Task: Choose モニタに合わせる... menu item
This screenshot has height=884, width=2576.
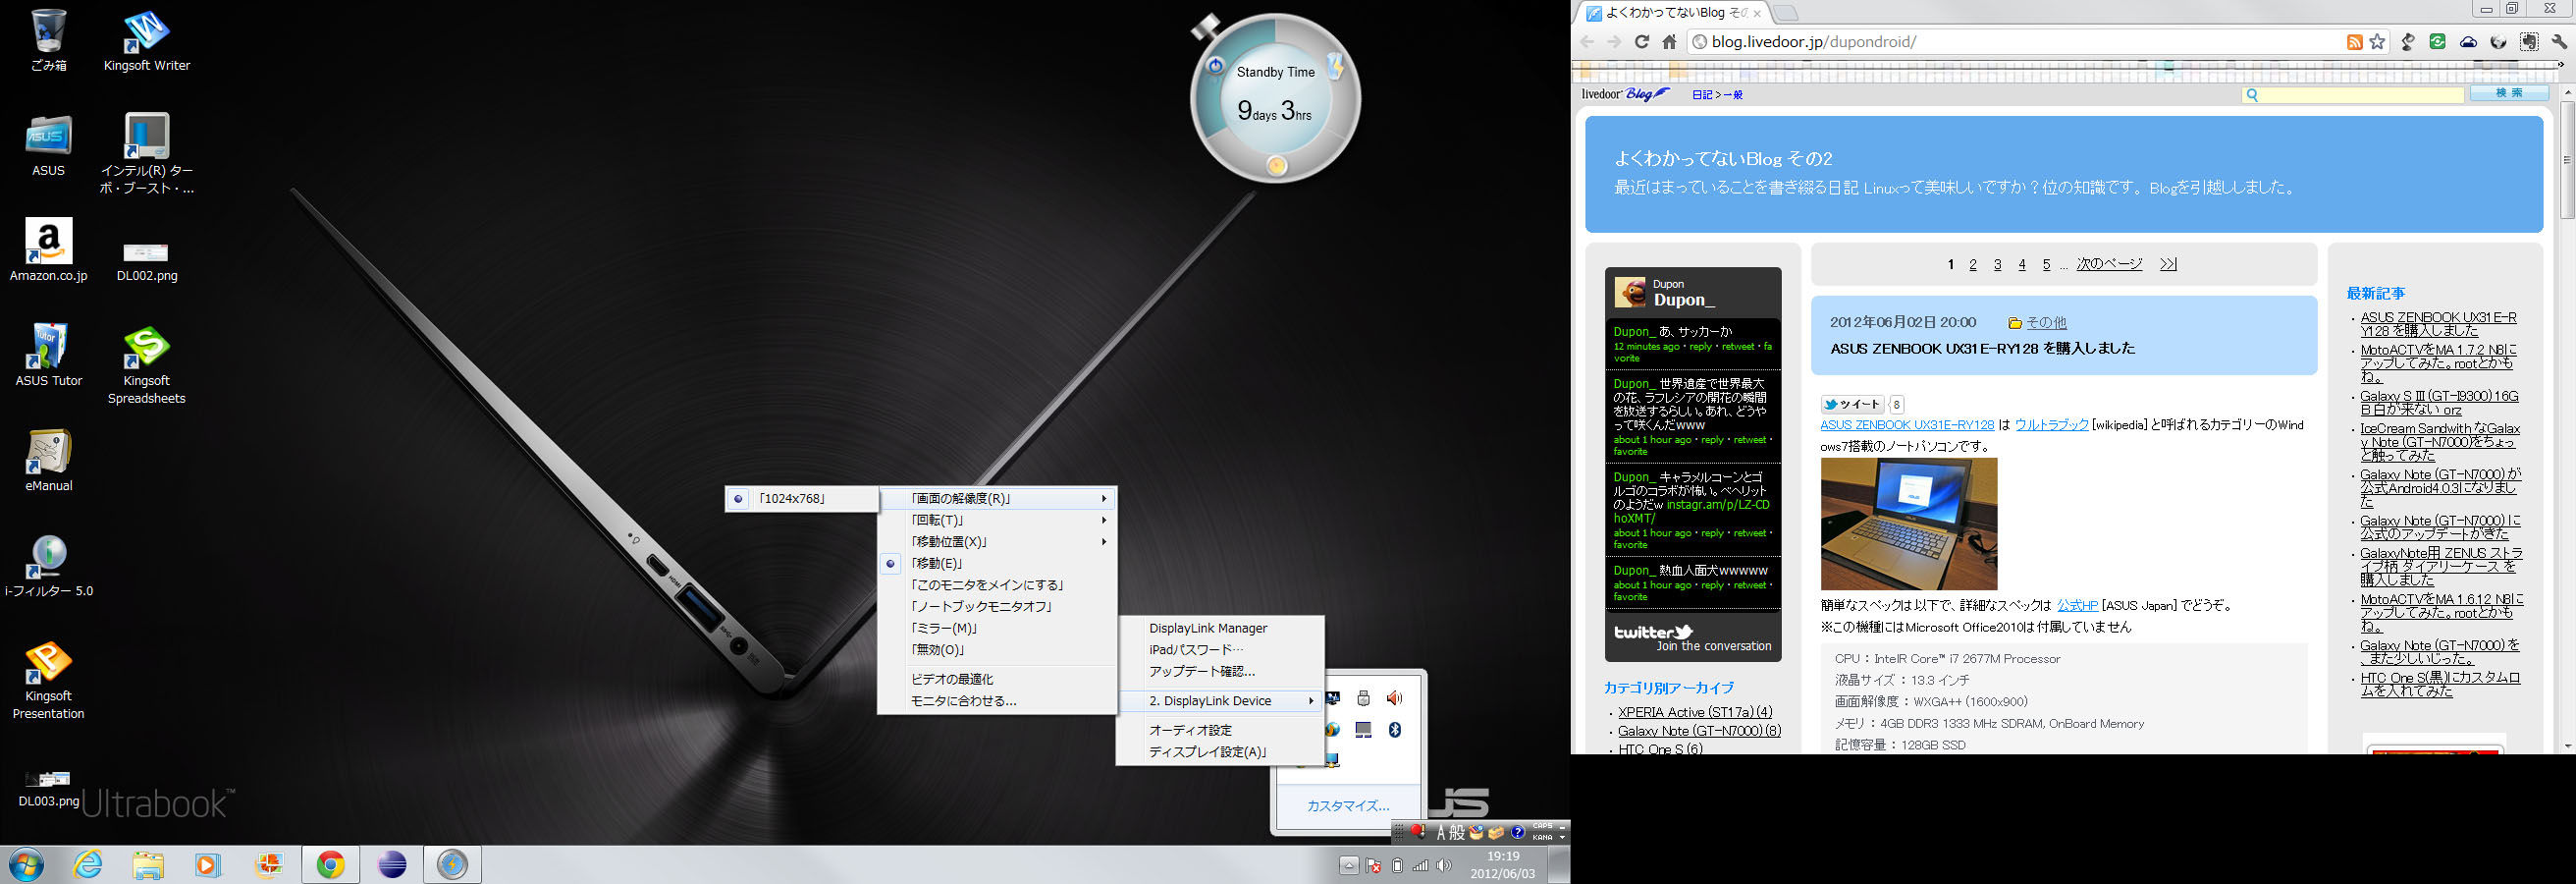Action: click(997, 701)
